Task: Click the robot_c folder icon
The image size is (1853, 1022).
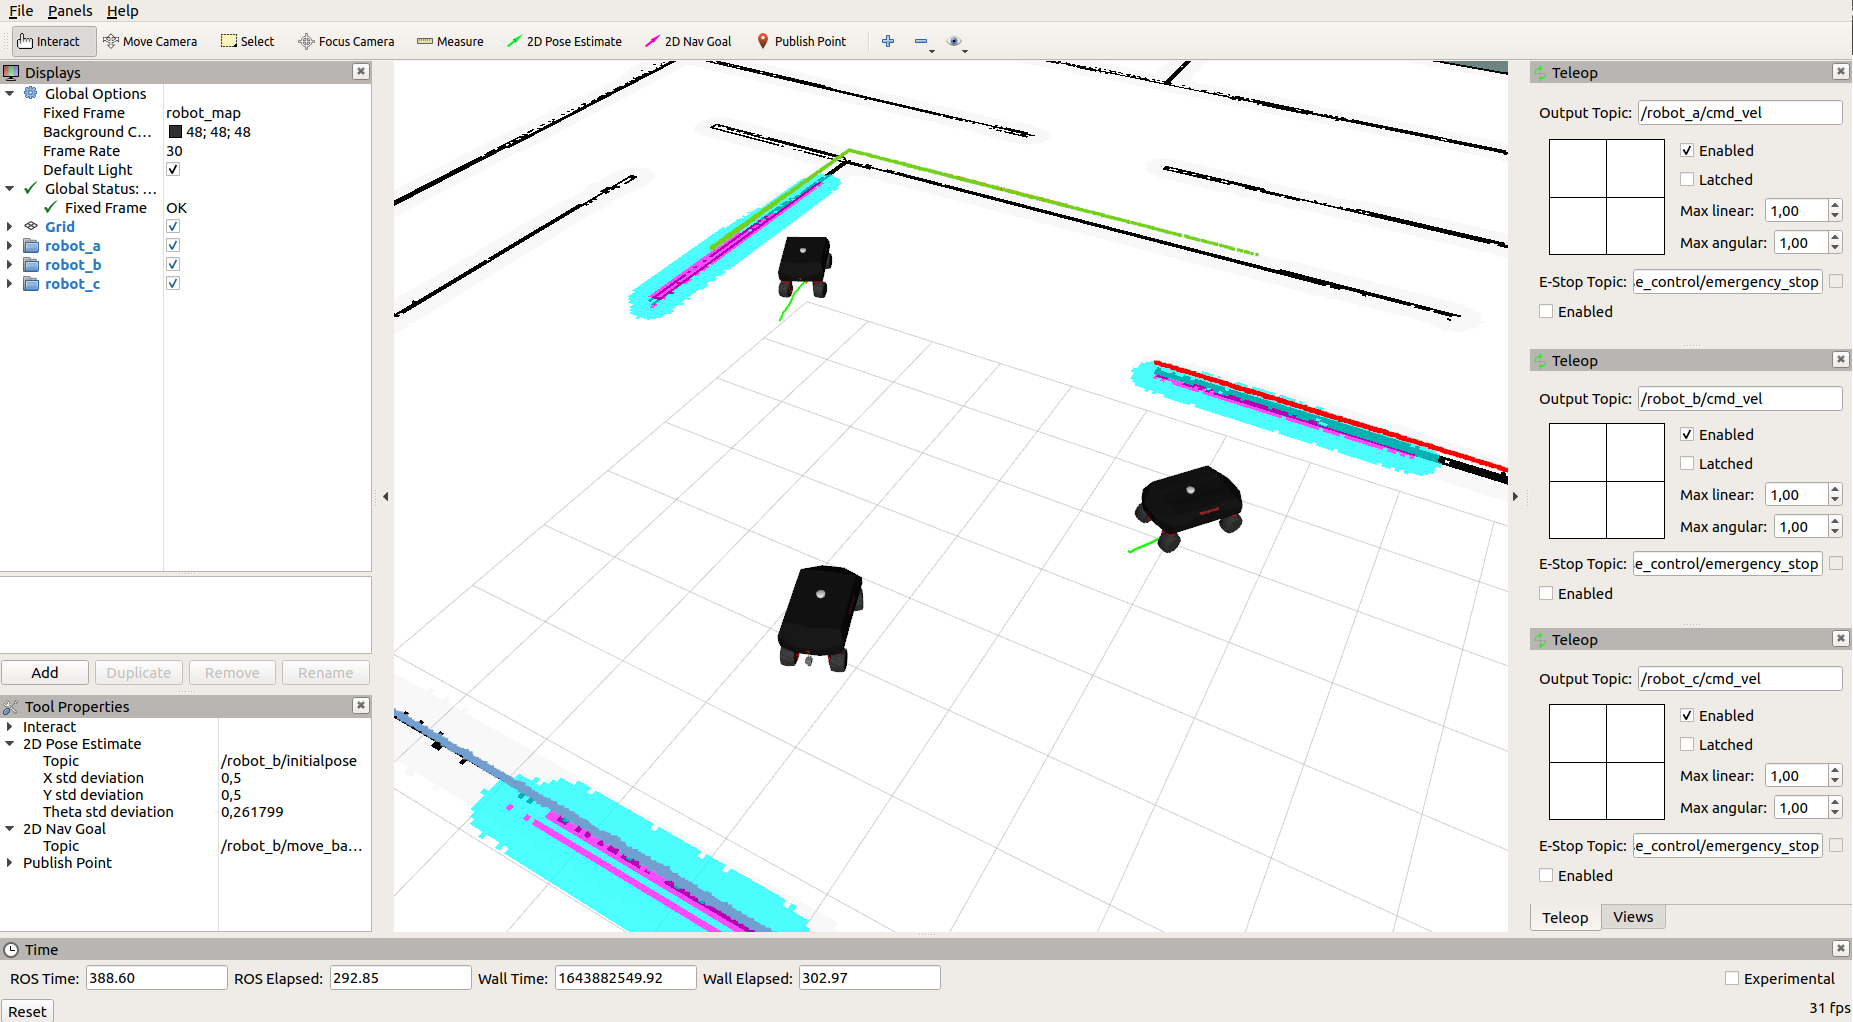Action: click(x=31, y=283)
